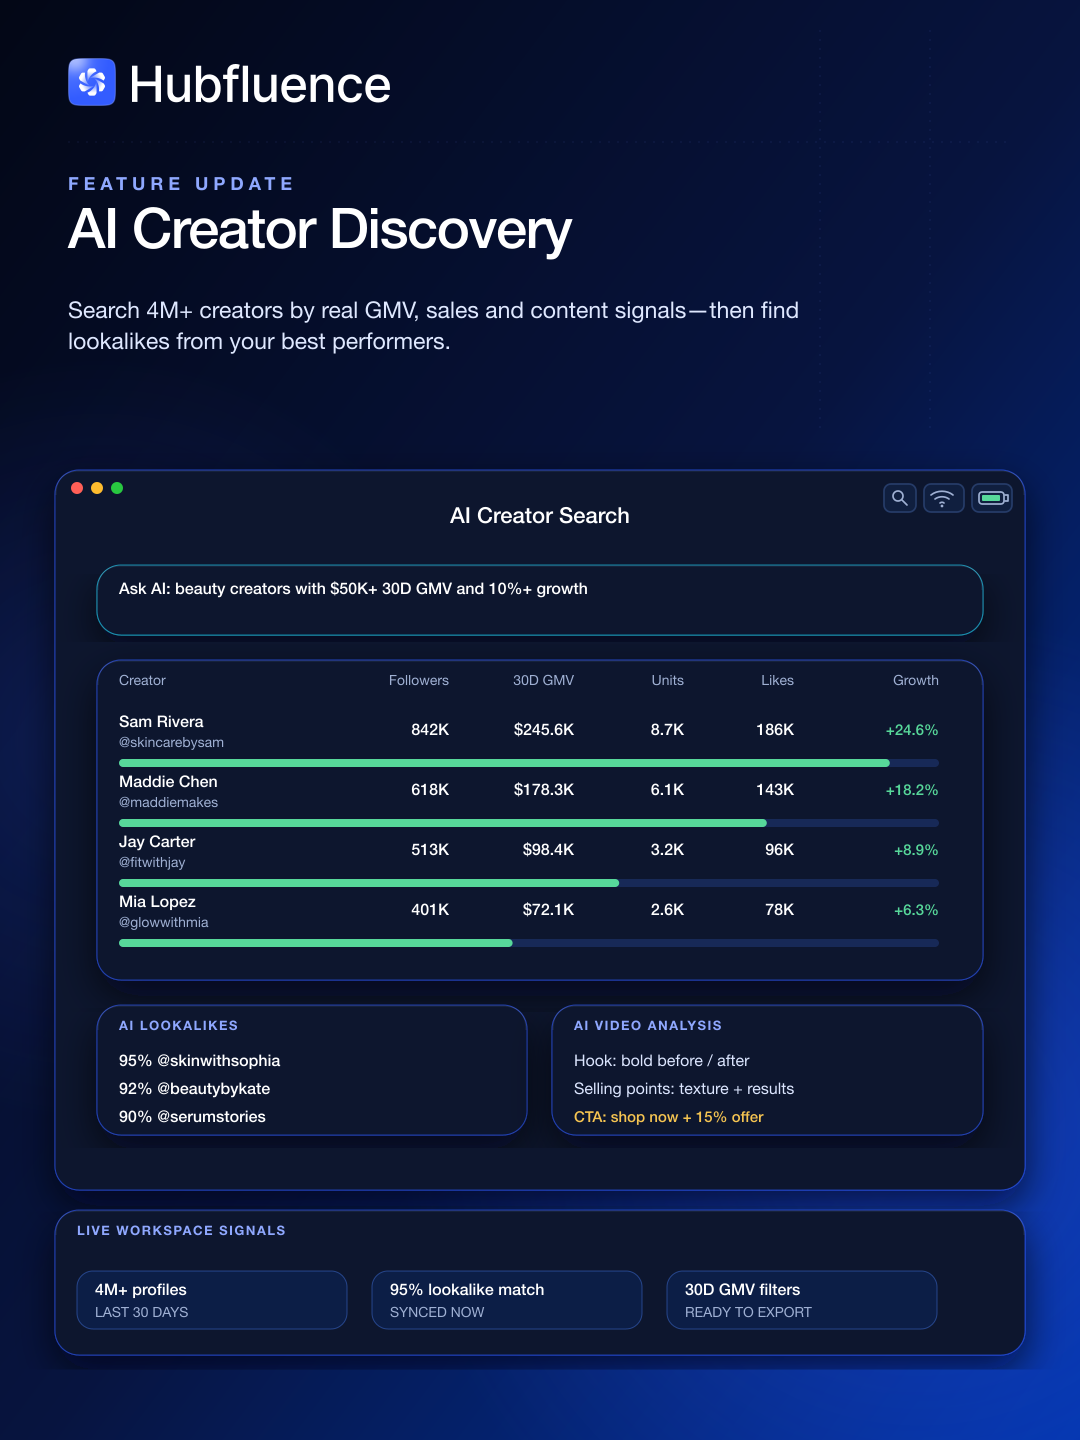Screen dimensions: 1080x1440
Task: Click the search magnifier icon
Action: (x=900, y=497)
